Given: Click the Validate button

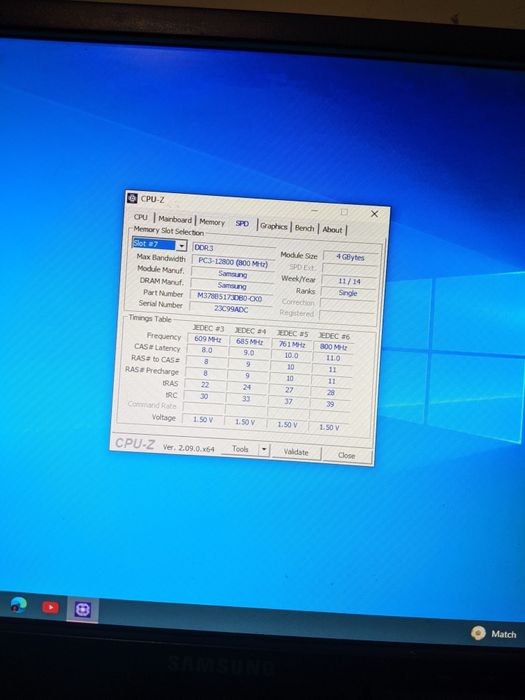Looking at the screenshot, I should [296, 452].
